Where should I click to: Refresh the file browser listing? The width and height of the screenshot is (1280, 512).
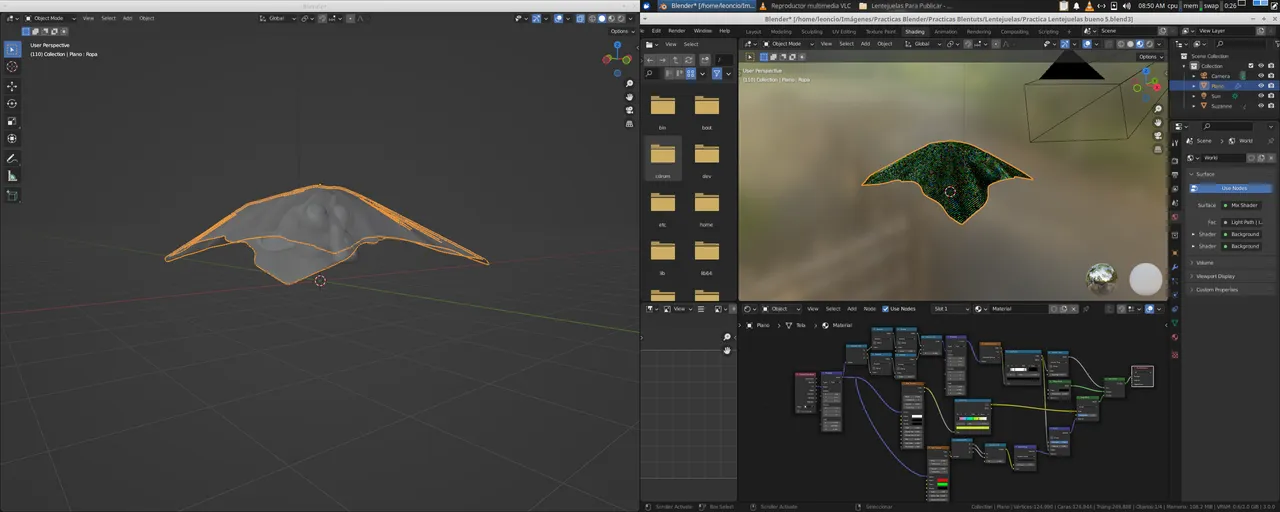tap(688, 60)
